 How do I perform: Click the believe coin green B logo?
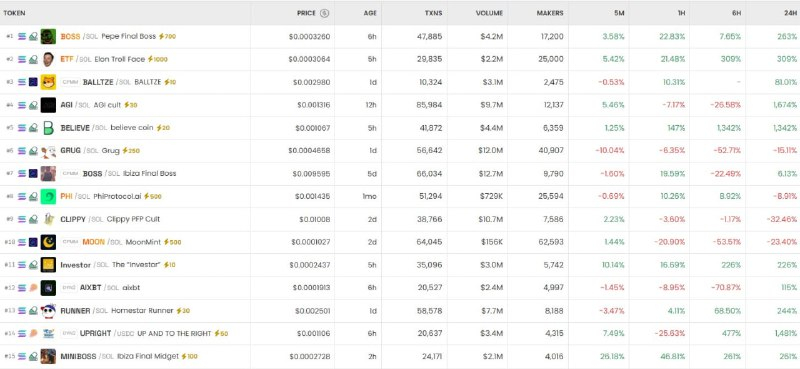(48, 128)
